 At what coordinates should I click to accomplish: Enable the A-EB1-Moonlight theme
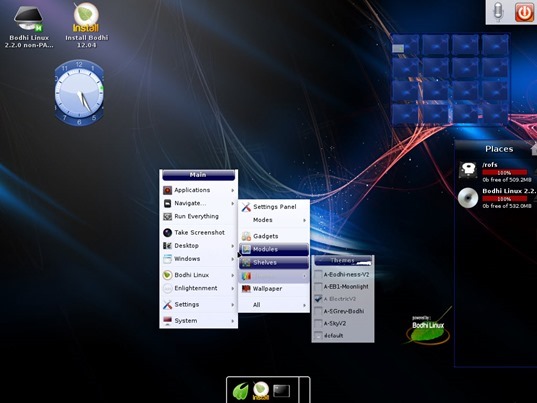[318, 287]
